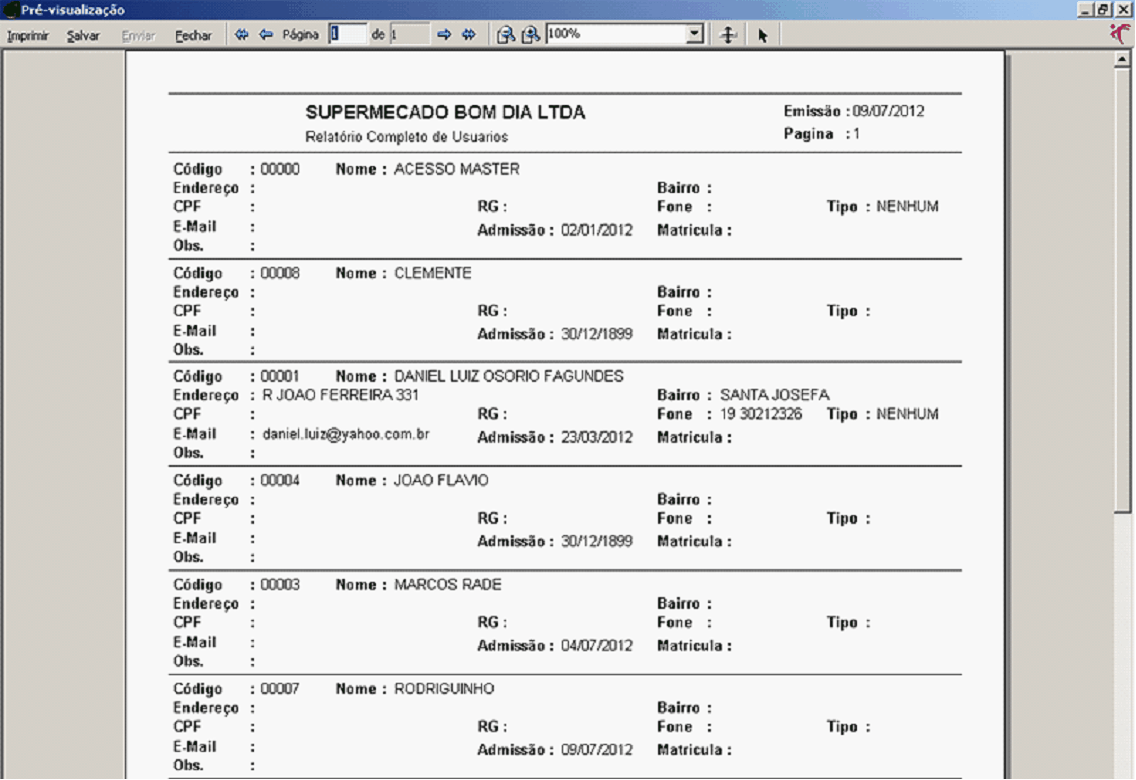Click the zoom in magnifier icon
The image size is (1136, 780).
531,35
